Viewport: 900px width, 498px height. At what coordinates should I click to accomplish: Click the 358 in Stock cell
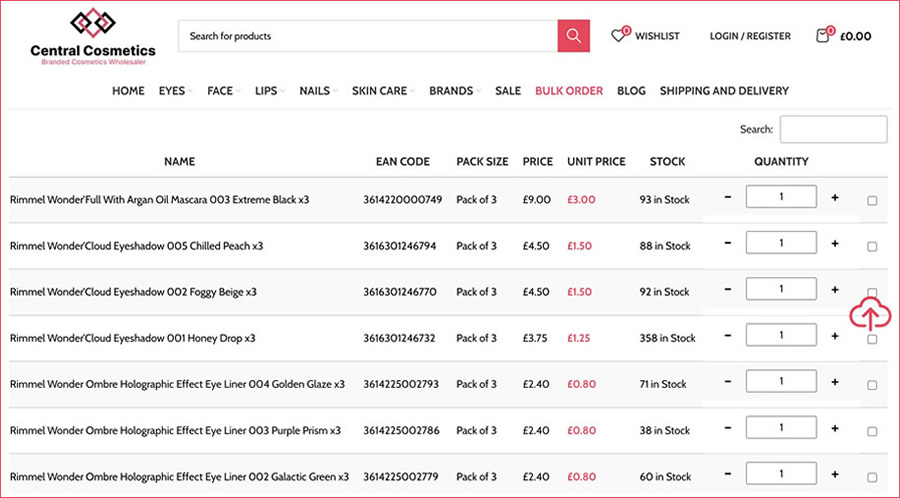tap(668, 338)
